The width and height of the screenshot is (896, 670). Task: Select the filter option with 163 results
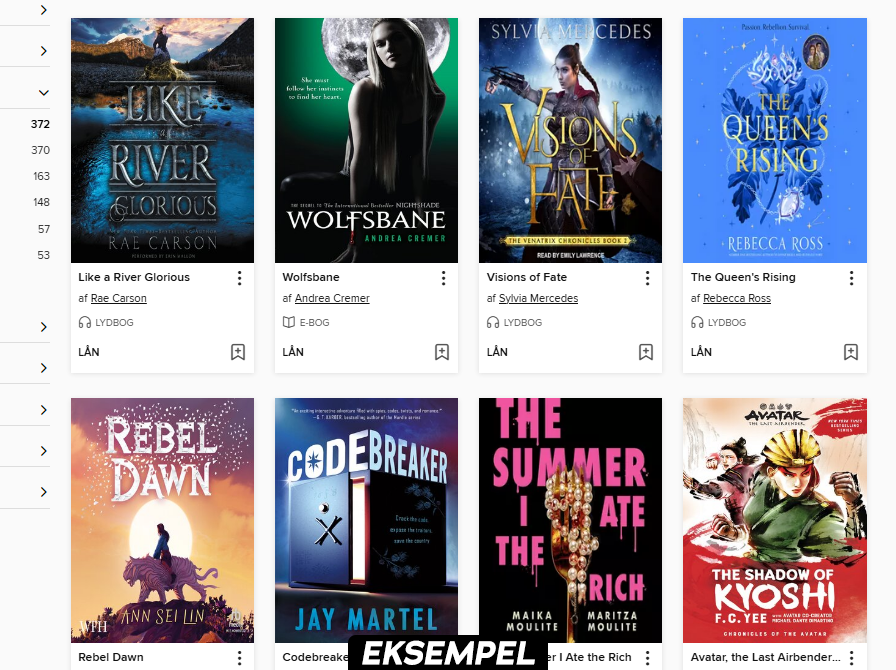coord(41,176)
